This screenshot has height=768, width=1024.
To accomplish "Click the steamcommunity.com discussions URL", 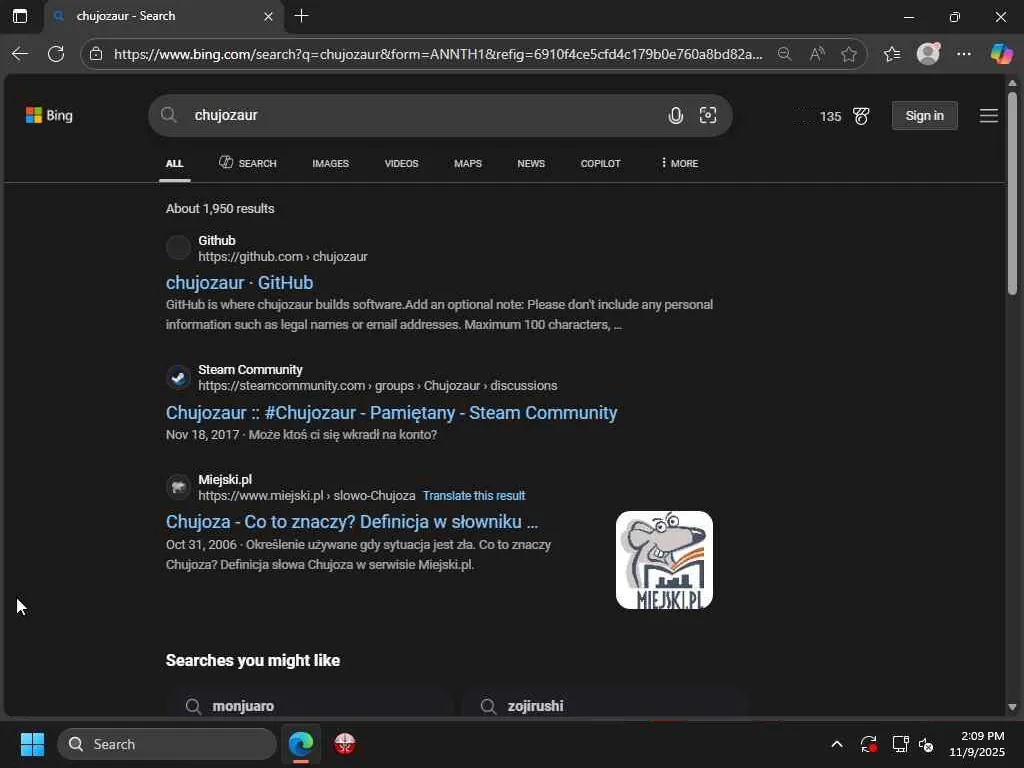I will click(x=377, y=386).
